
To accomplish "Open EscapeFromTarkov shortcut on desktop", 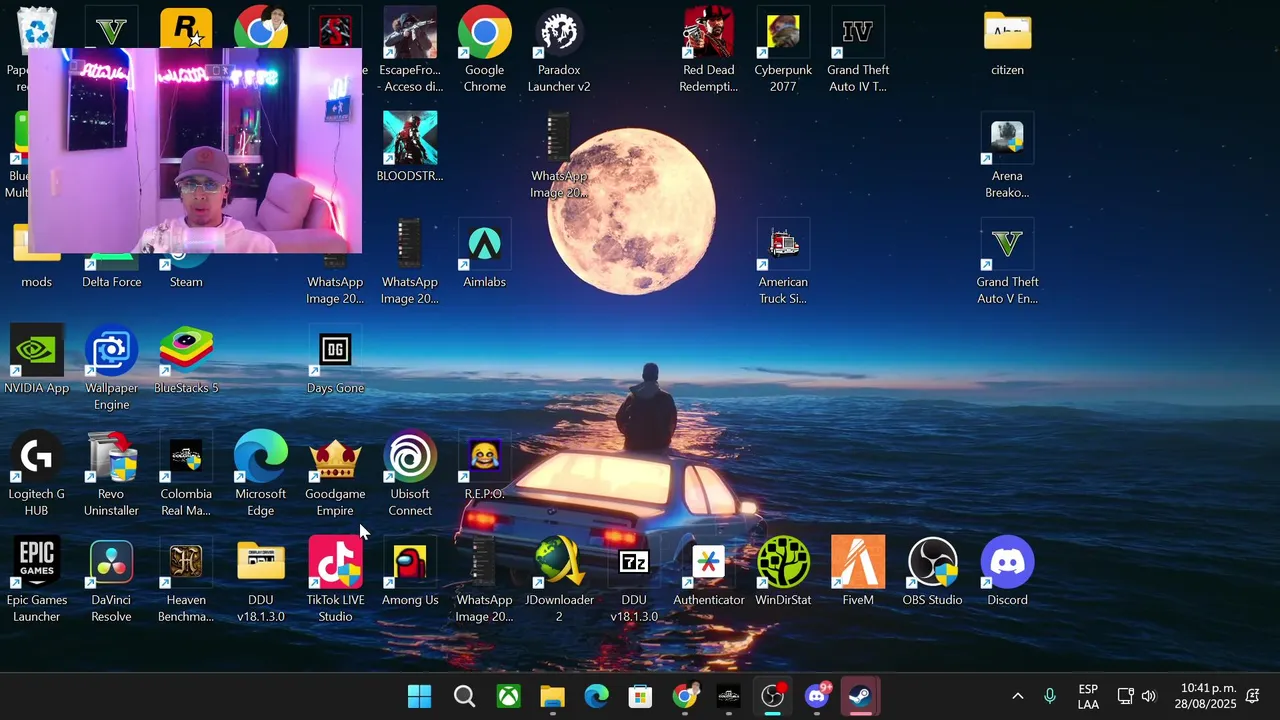I will [410, 50].
